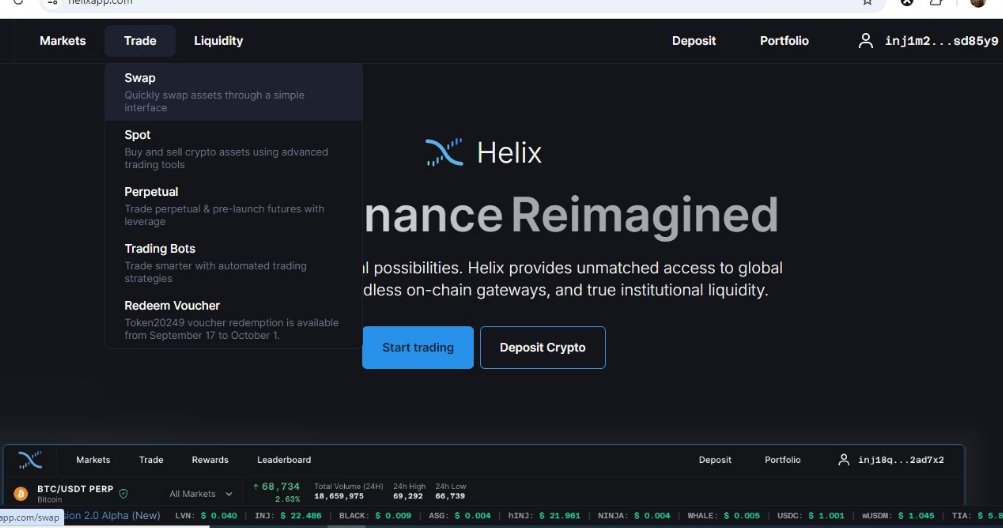The width and height of the screenshot is (1003, 528).
Task: Open wallet address inj1m2...sd85y9
Action: click(941, 41)
